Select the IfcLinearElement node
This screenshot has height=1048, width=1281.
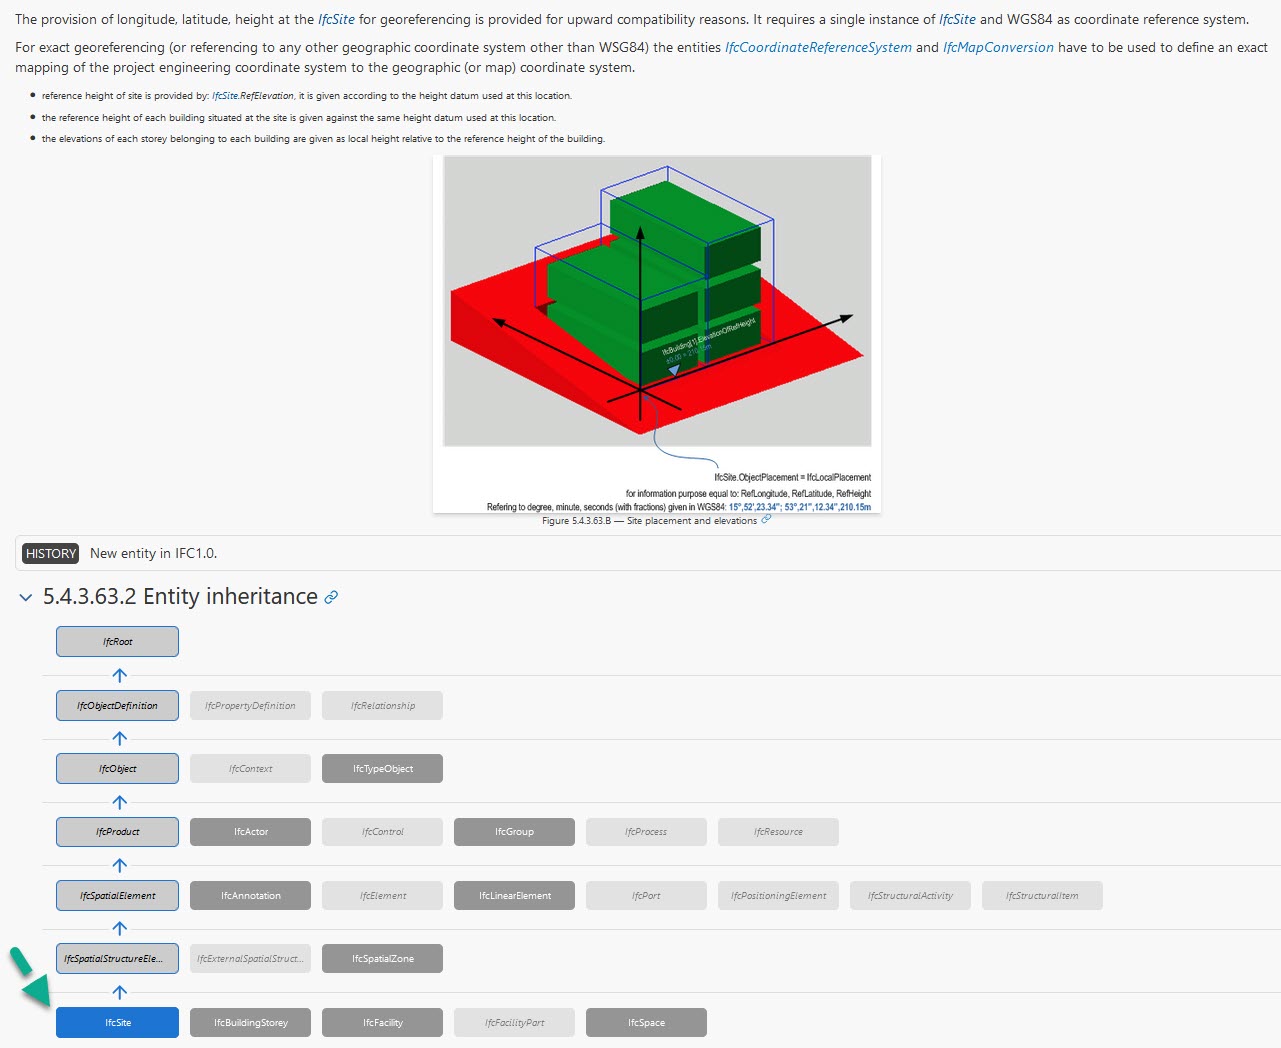pyautogui.click(x=514, y=895)
